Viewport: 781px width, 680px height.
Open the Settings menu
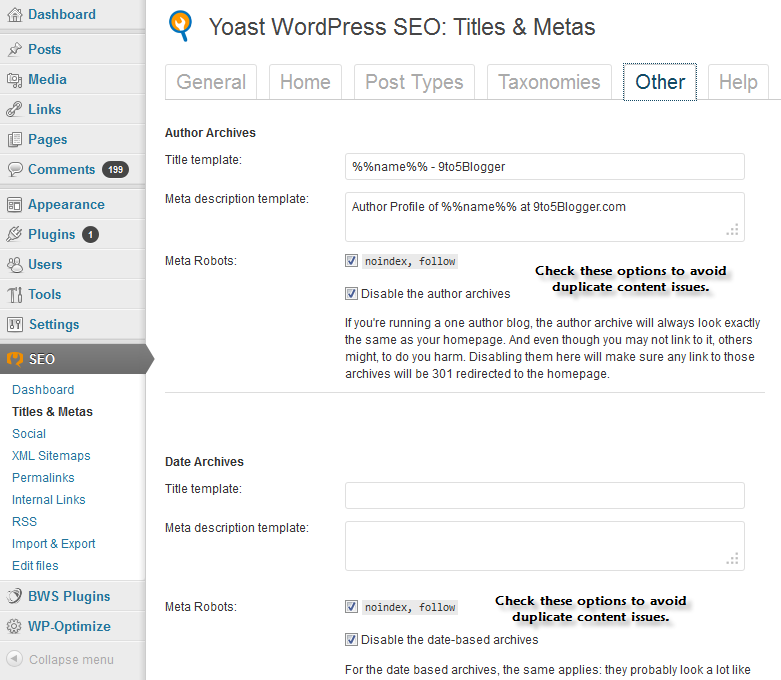[x=54, y=324]
